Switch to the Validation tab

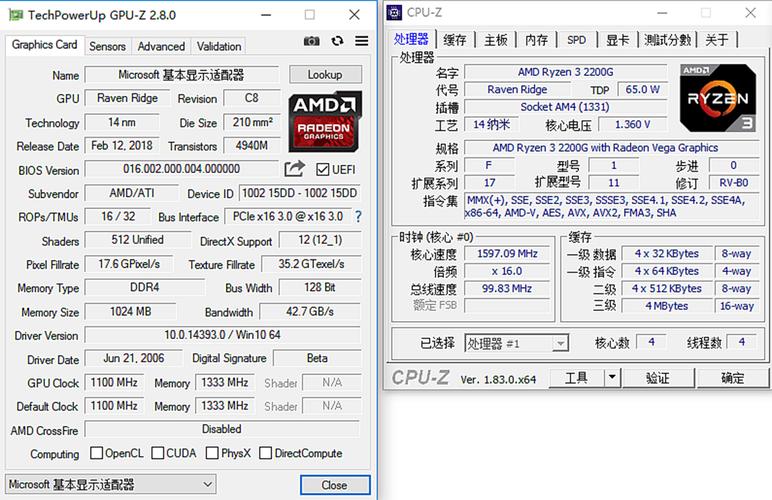(219, 46)
